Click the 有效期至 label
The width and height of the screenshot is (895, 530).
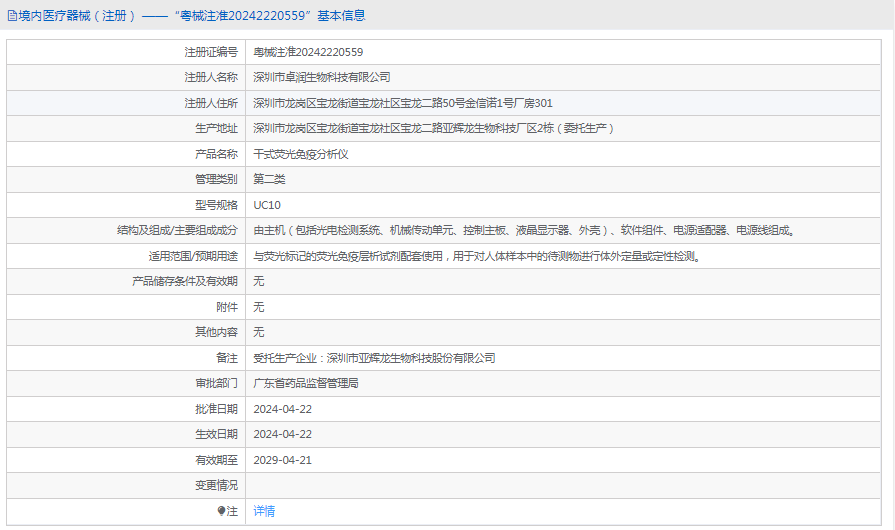[216, 460]
